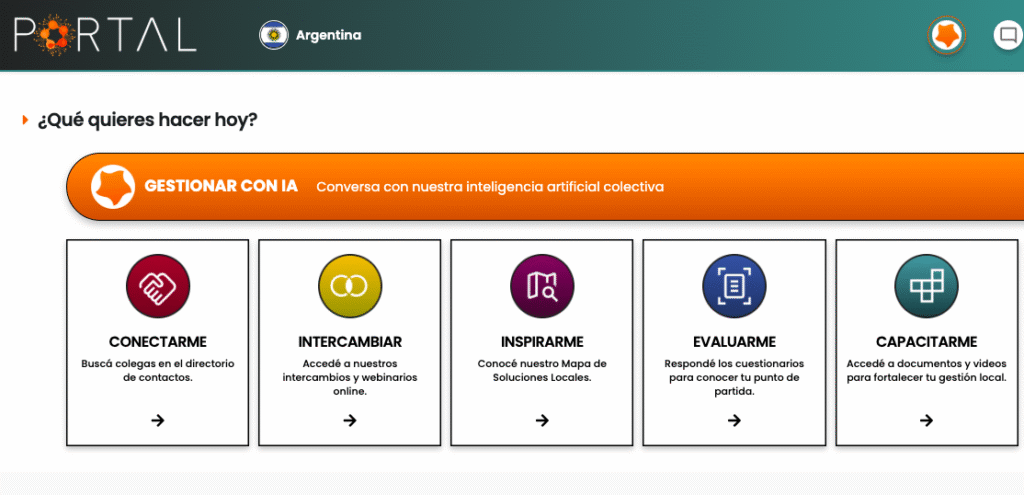Expand the '¿Qué quieres hacer hoy?' triangle
The height and width of the screenshot is (495, 1024).
tap(25, 121)
